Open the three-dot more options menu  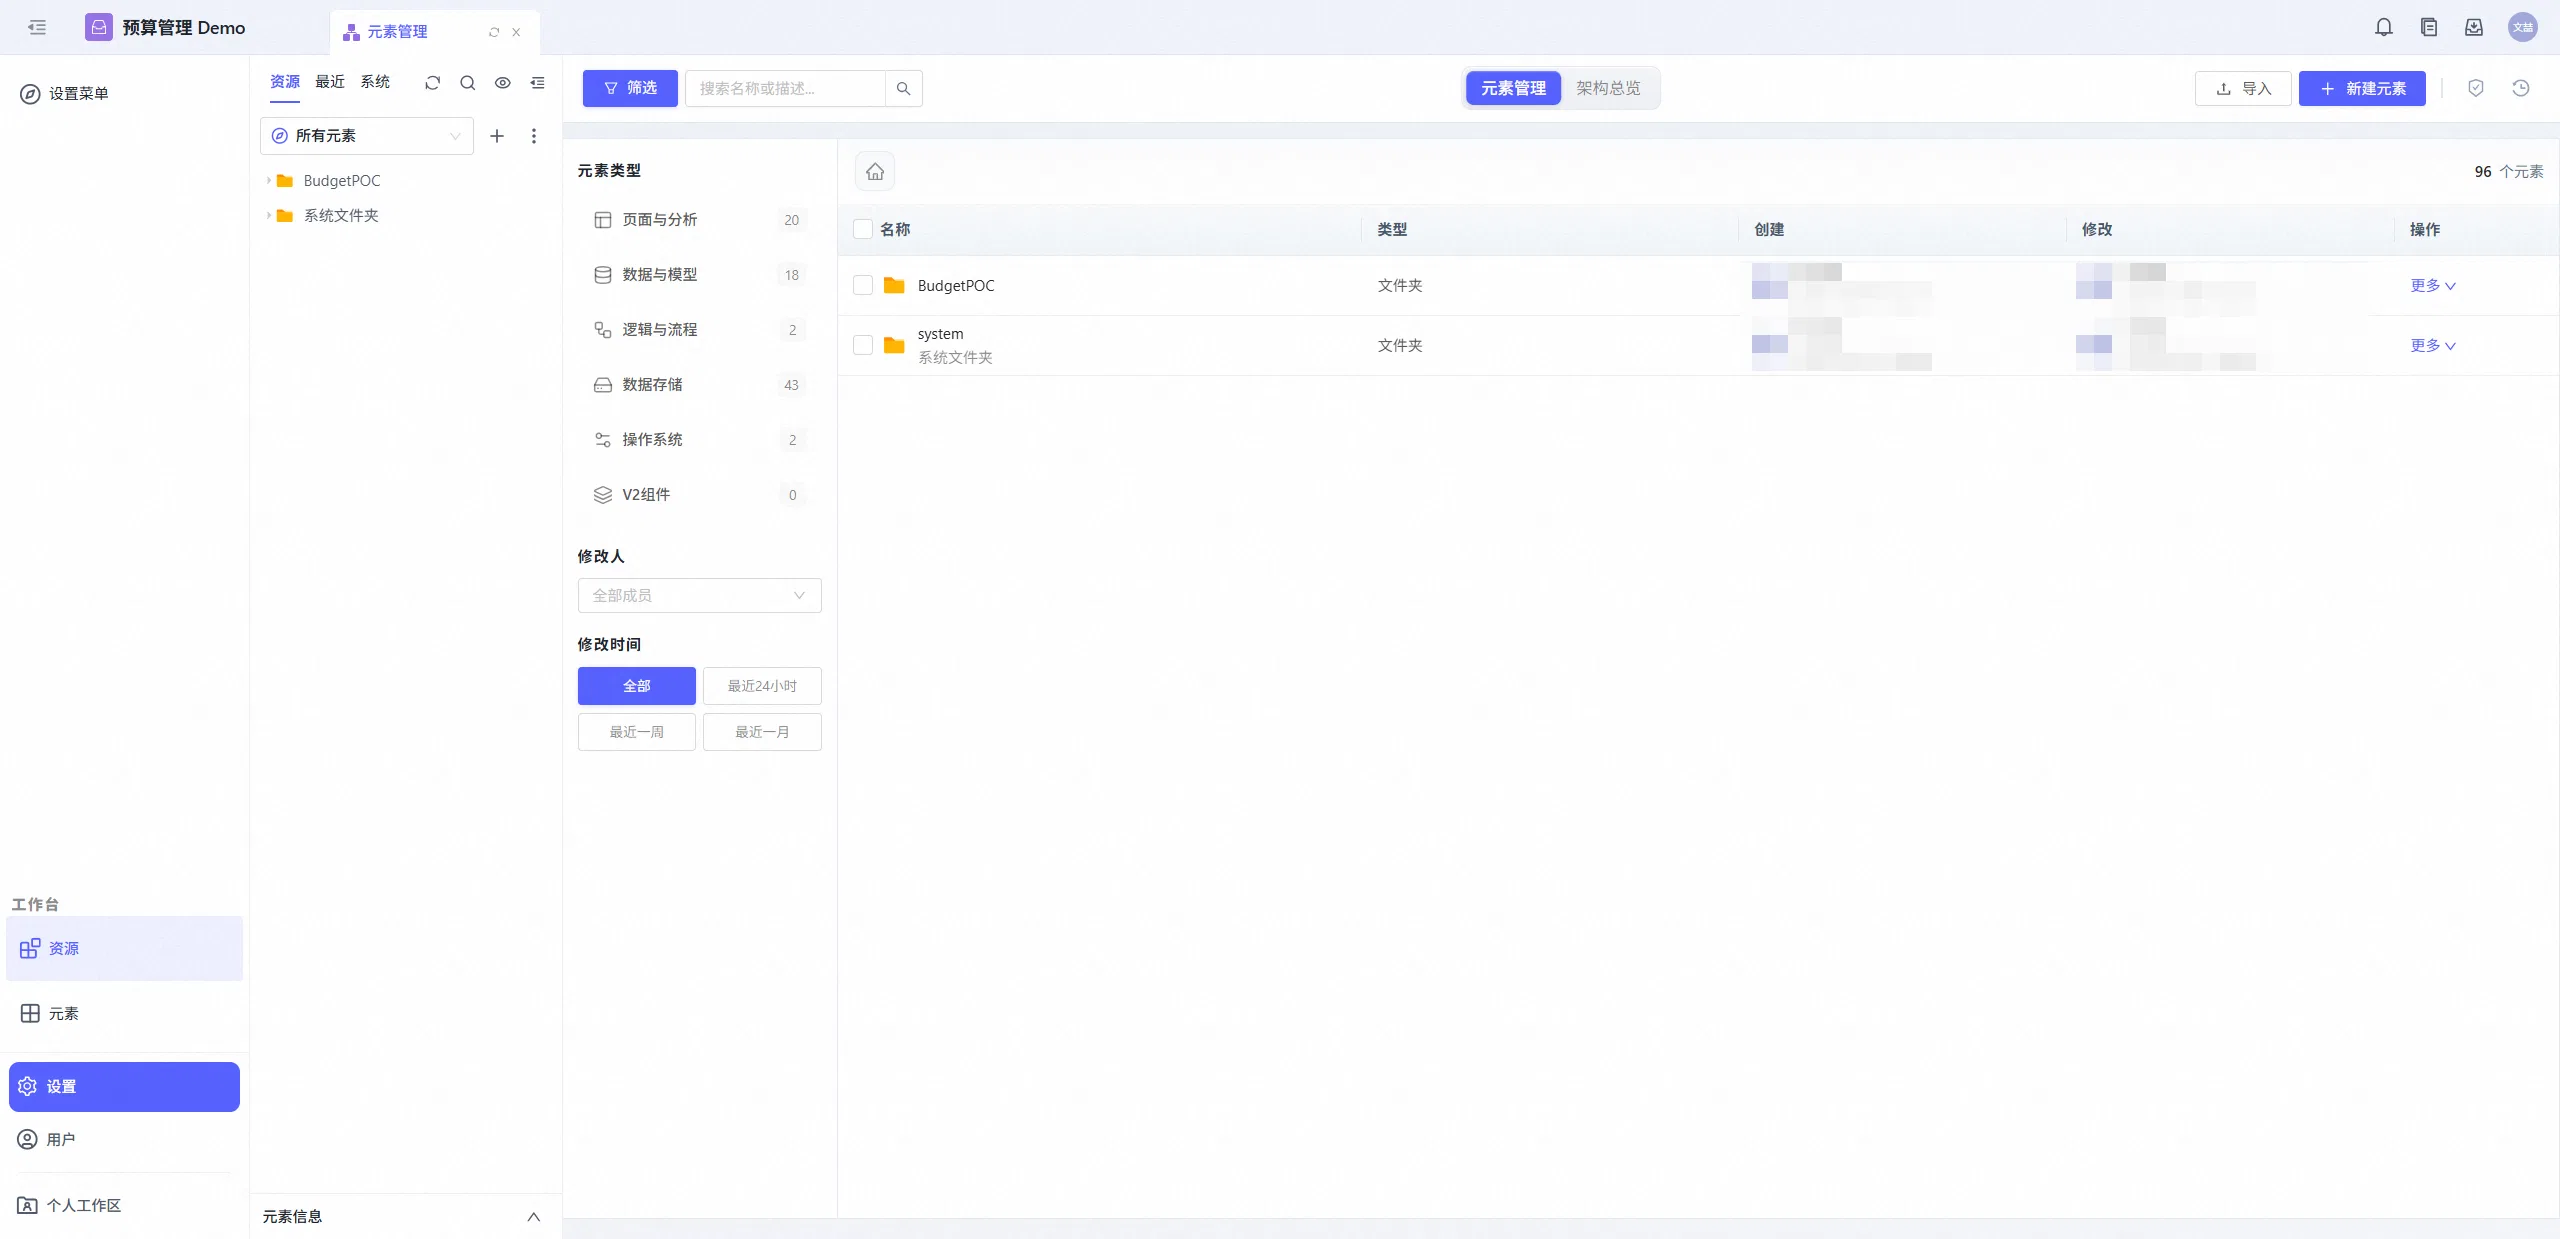point(534,136)
